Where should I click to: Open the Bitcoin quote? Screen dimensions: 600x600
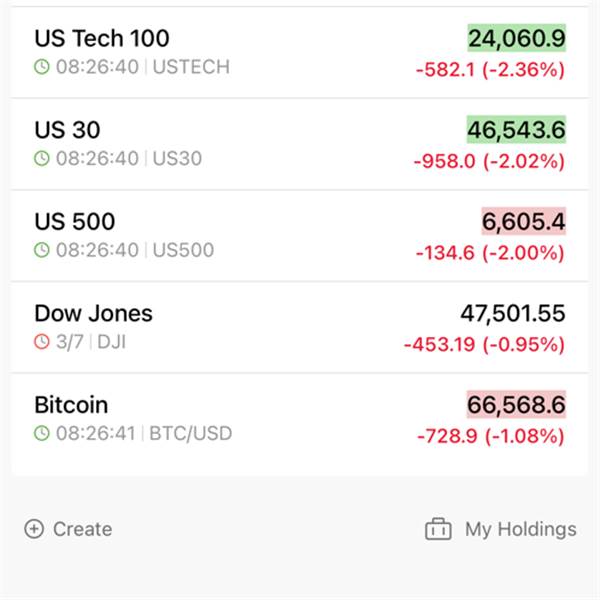point(71,405)
